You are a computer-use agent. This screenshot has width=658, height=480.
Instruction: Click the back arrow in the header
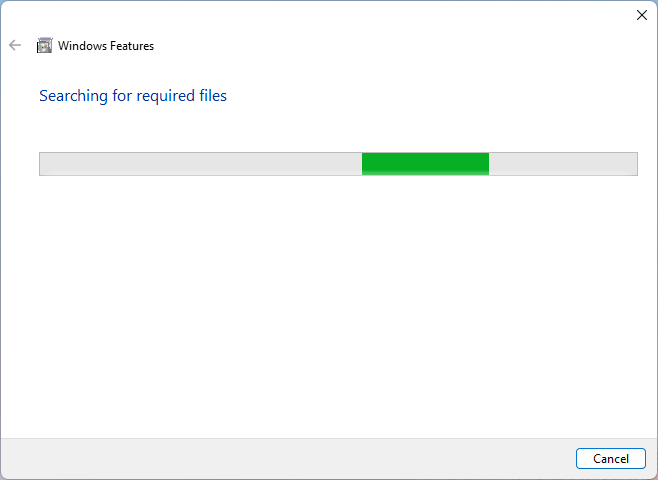[15, 45]
